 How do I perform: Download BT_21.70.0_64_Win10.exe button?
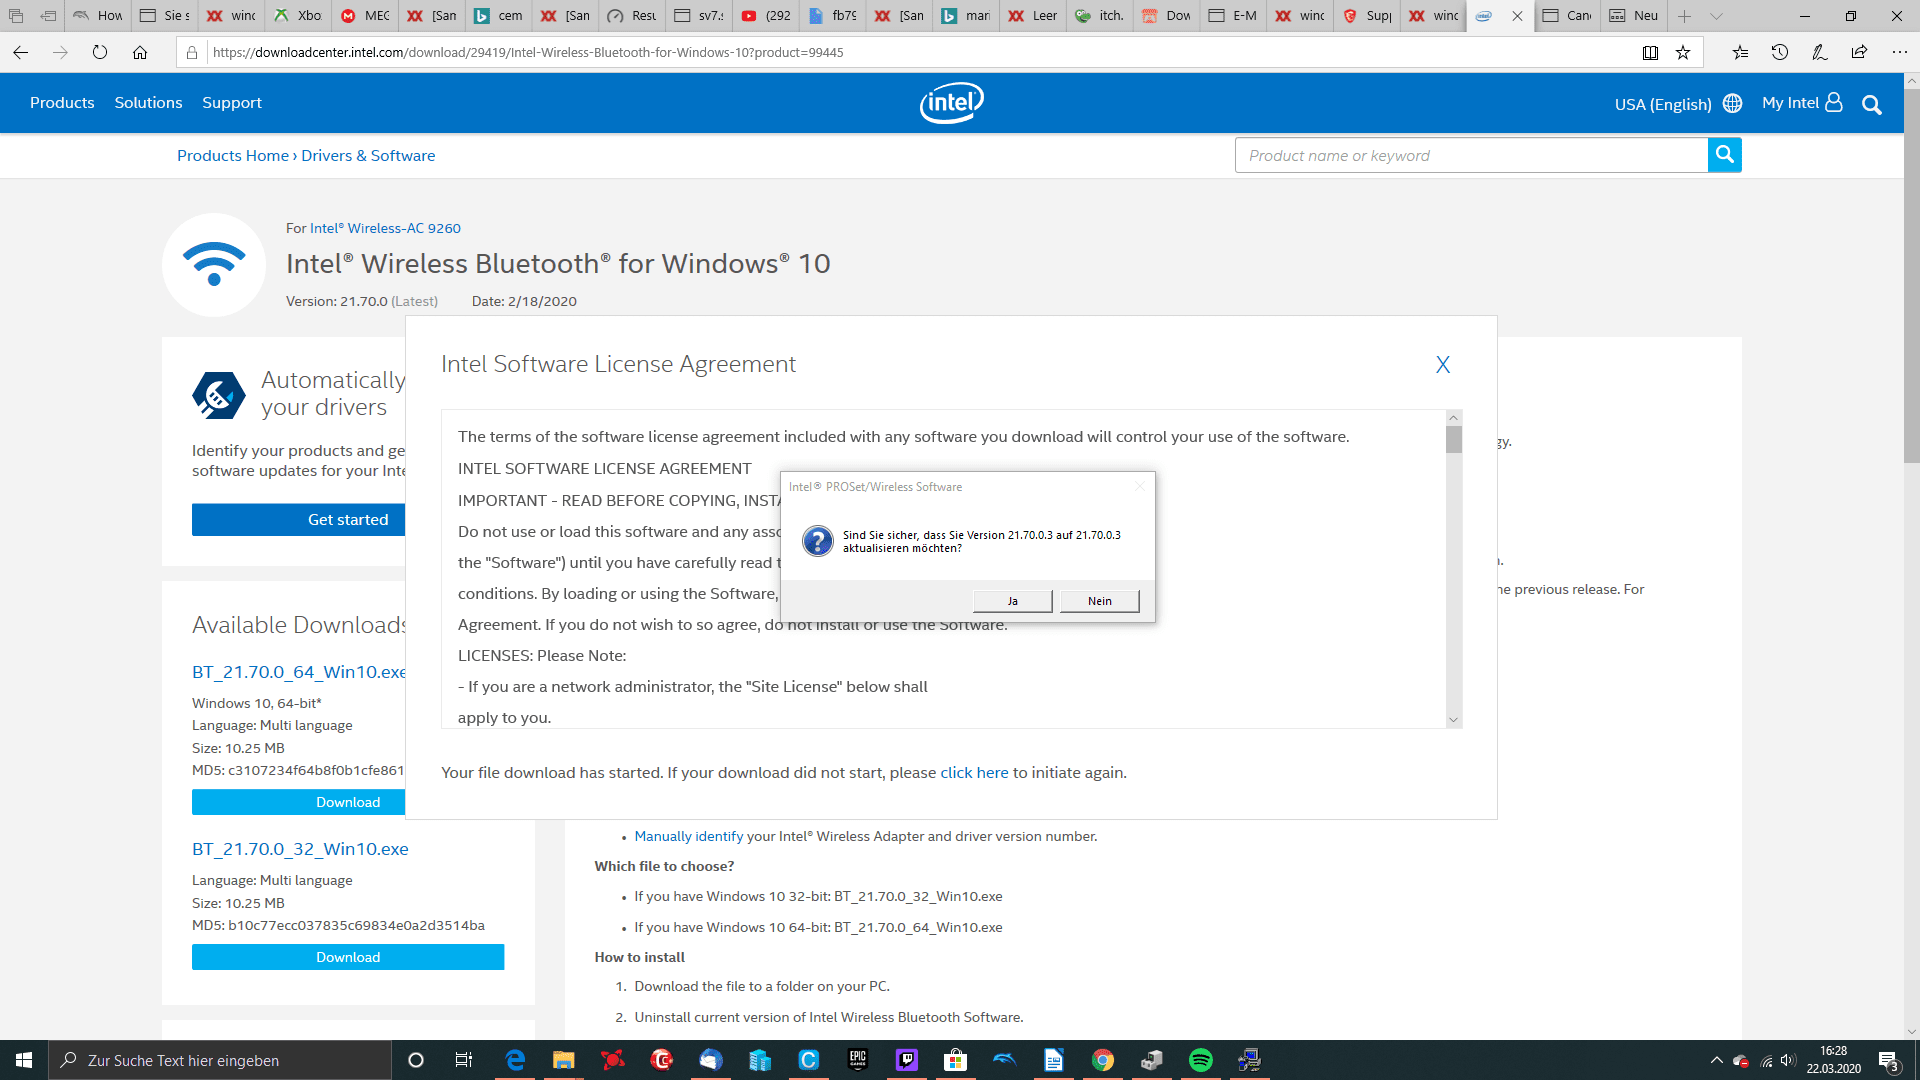[x=299, y=802]
